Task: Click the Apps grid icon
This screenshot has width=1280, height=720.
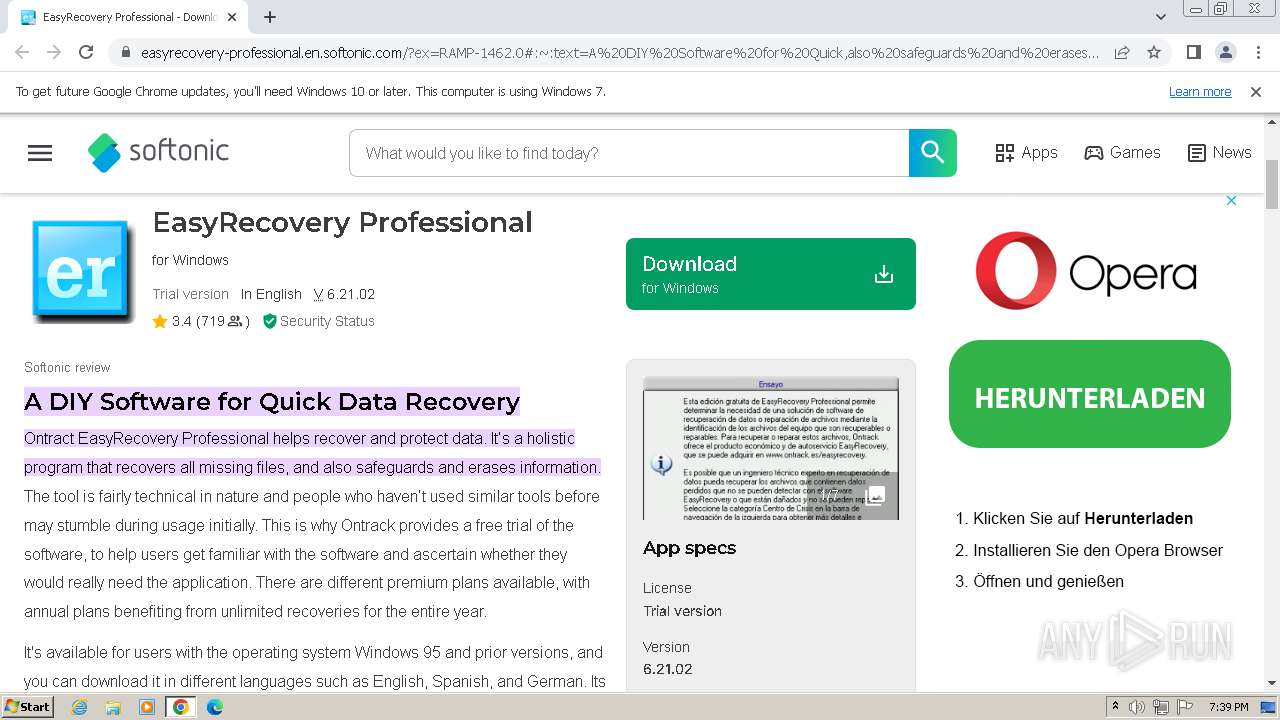Action: coord(1005,153)
